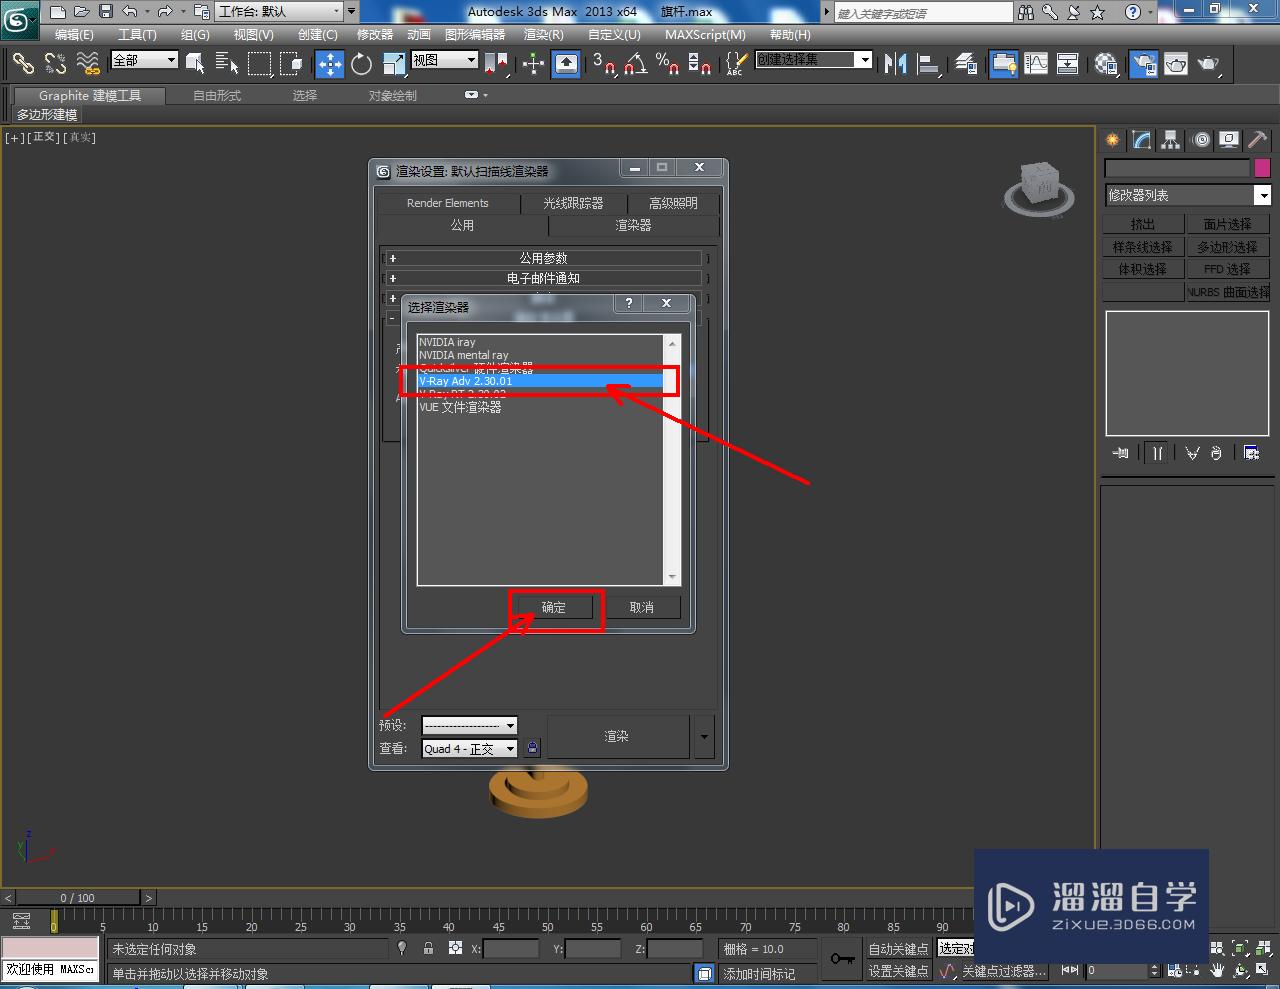Open the 'MAXScript(M)' menu
This screenshot has height=989, width=1280.
pyautogui.click(x=705, y=34)
